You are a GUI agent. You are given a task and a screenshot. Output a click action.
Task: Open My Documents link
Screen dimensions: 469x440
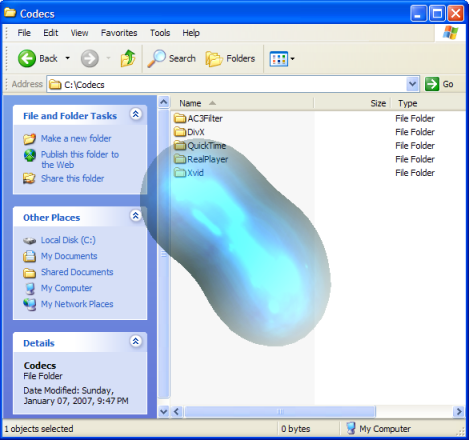(69, 256)
